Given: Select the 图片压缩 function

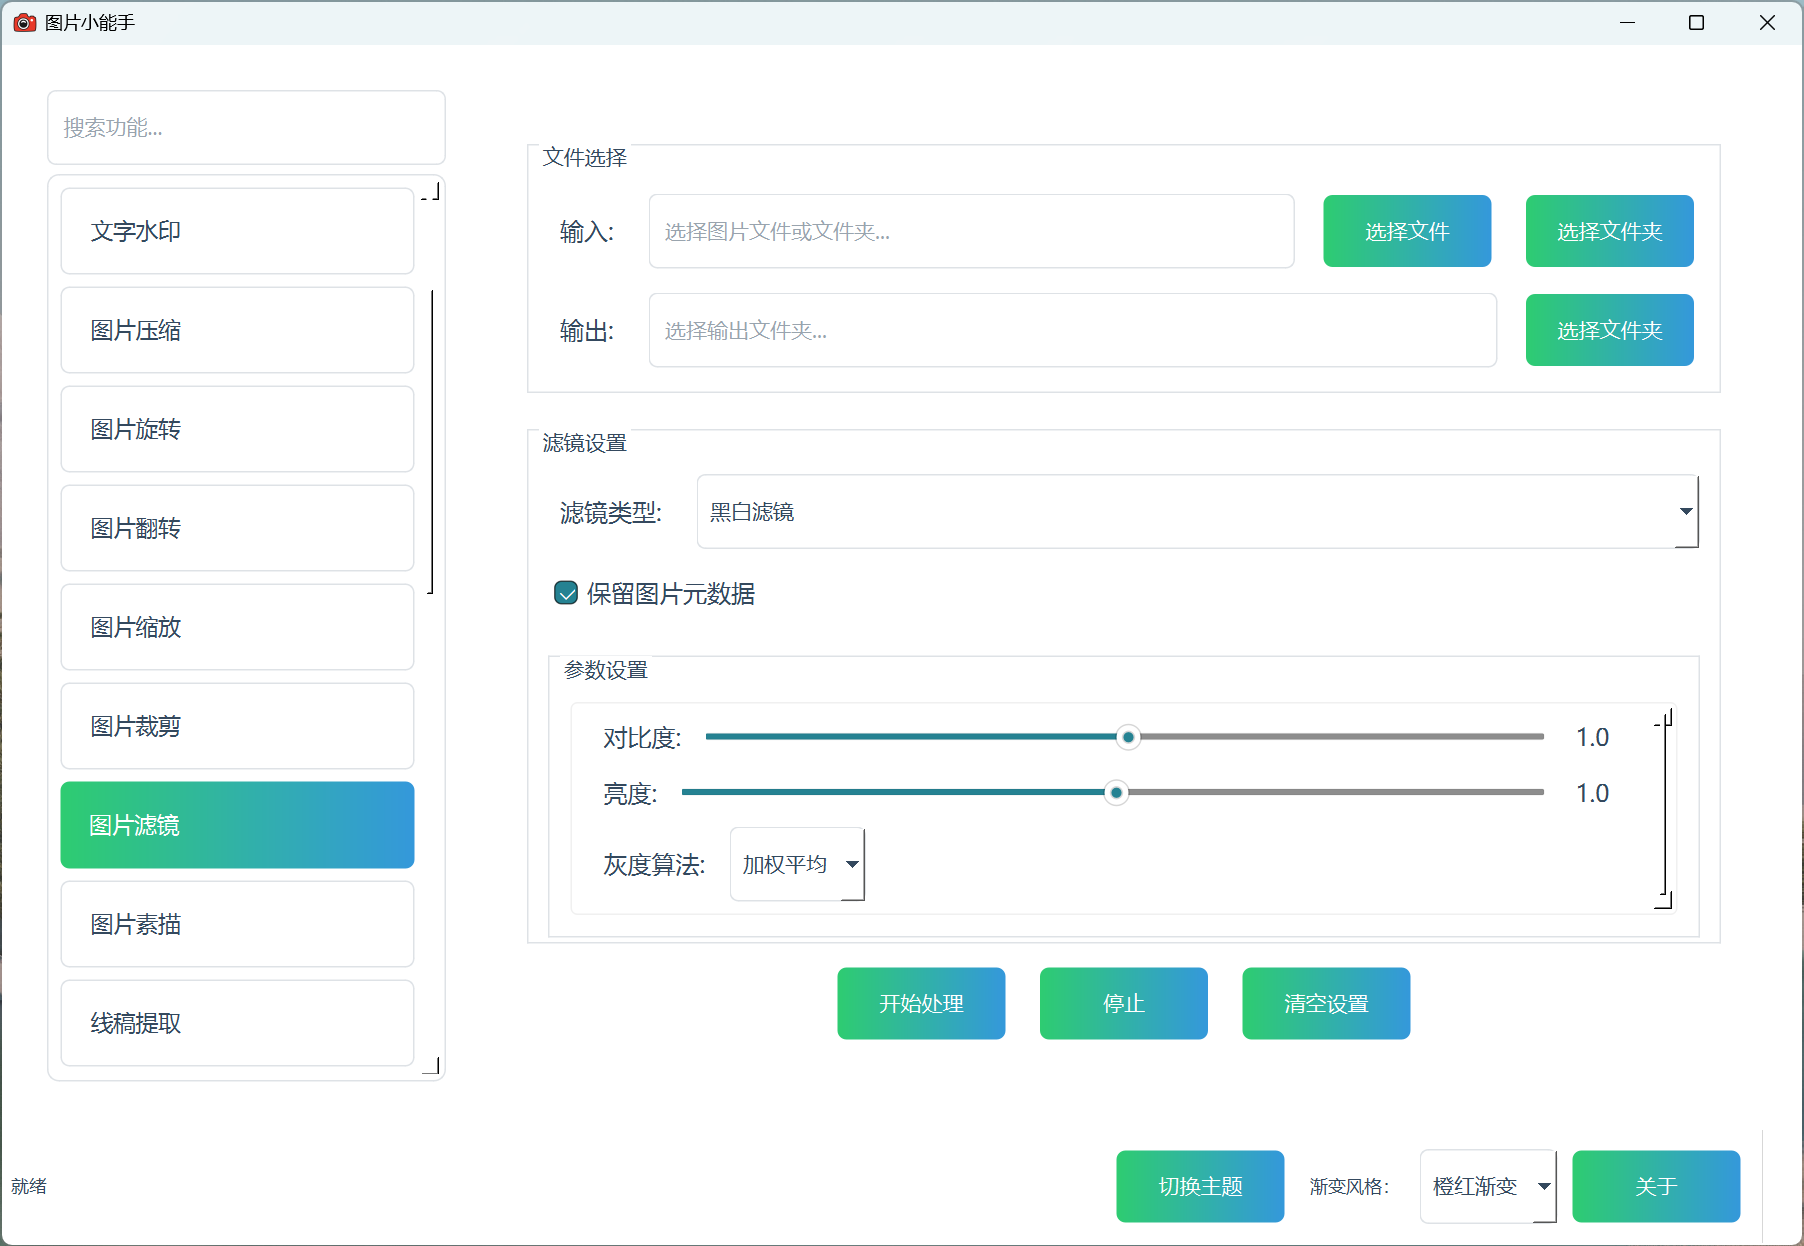Looking at the screenshot, I should coord(236,330).
